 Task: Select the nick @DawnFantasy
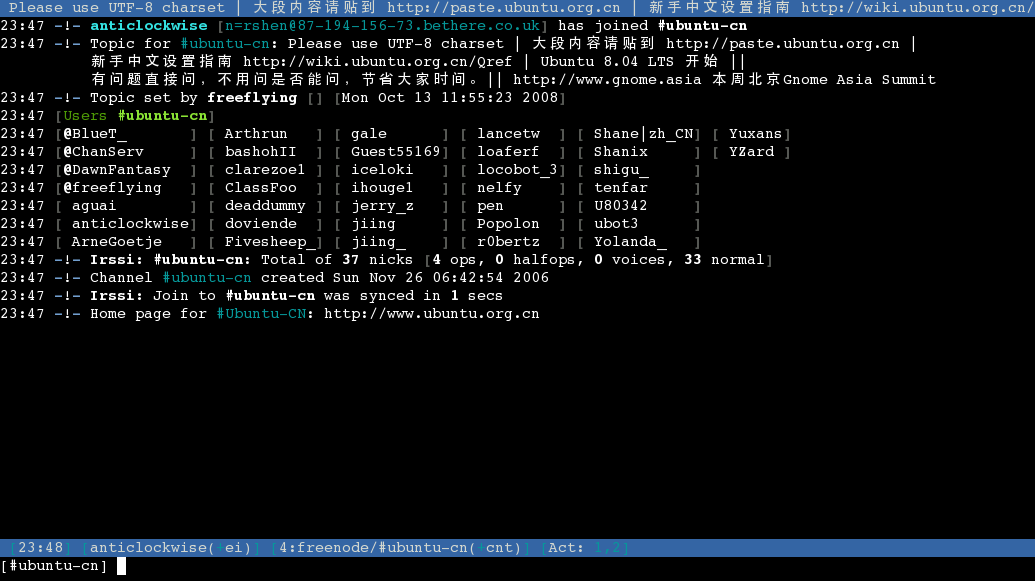point(117,170)
